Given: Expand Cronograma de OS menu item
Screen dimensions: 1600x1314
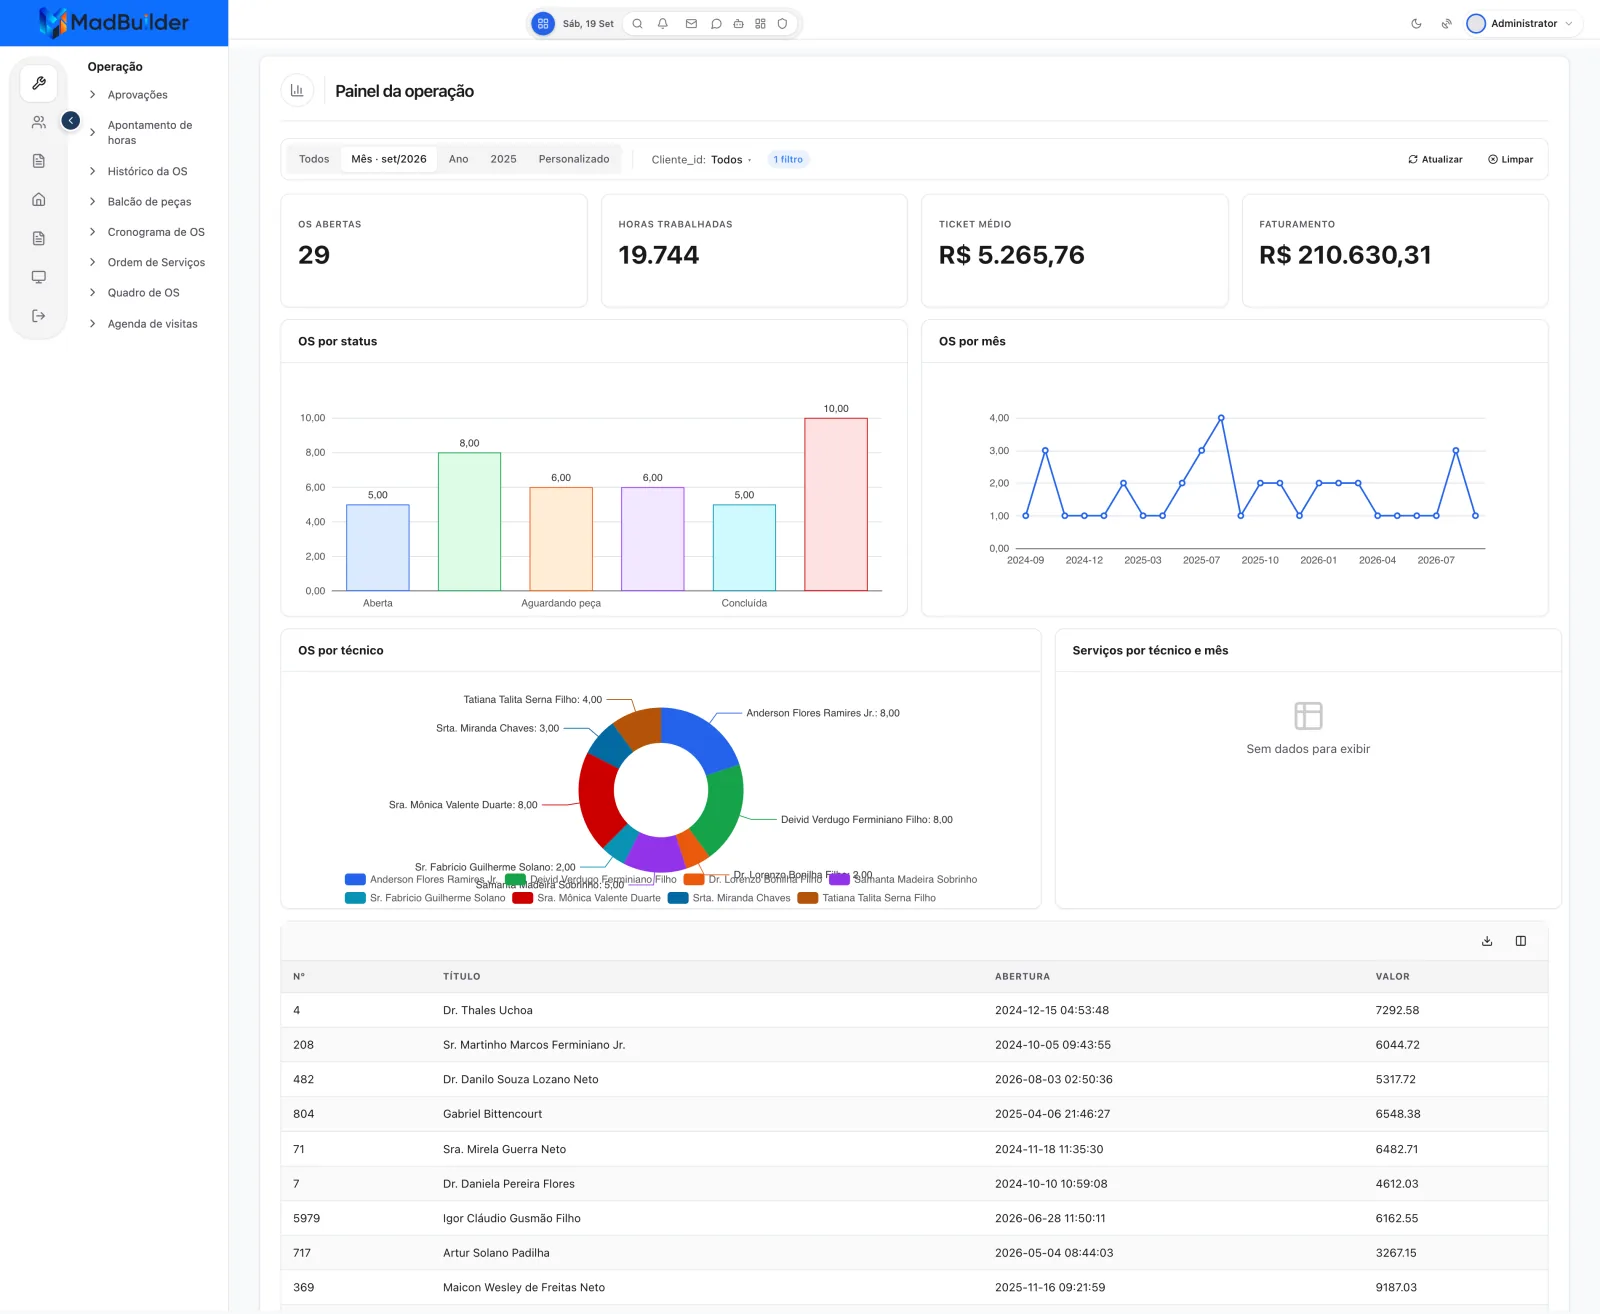Looking at the screenshot, I should pos(156,232).
